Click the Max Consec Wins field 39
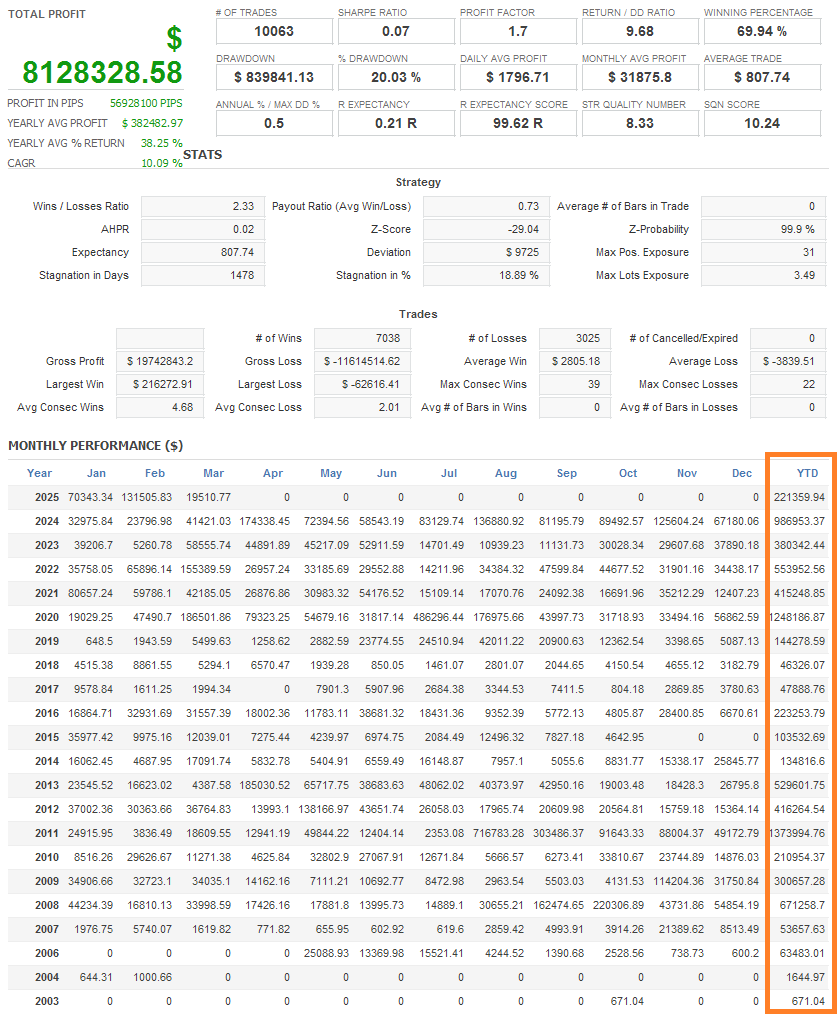This screenshot has width=838, height=1018. tap(574, 384)
